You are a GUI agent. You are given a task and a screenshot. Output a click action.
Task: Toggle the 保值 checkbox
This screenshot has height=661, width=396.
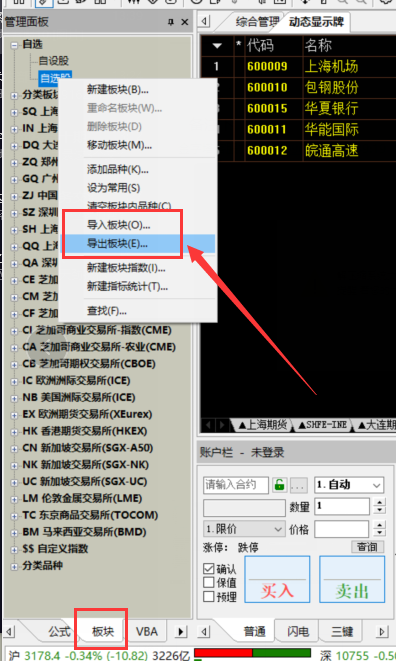[209, 583]
